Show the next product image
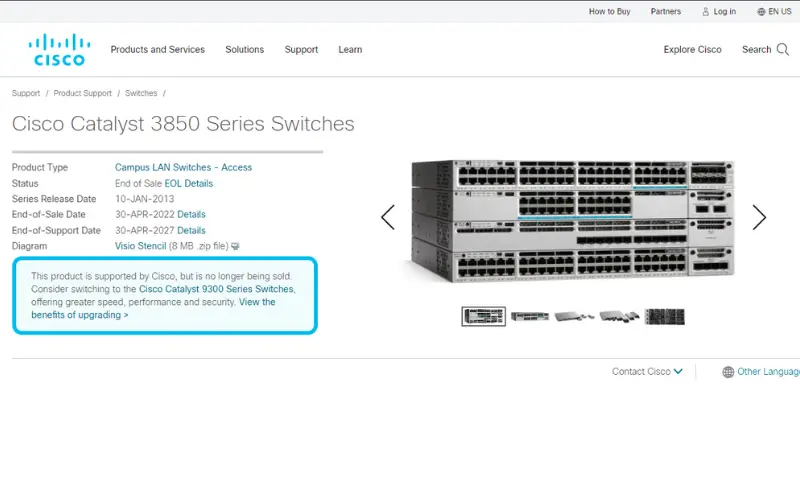800x500 pixels. (759, 217)
